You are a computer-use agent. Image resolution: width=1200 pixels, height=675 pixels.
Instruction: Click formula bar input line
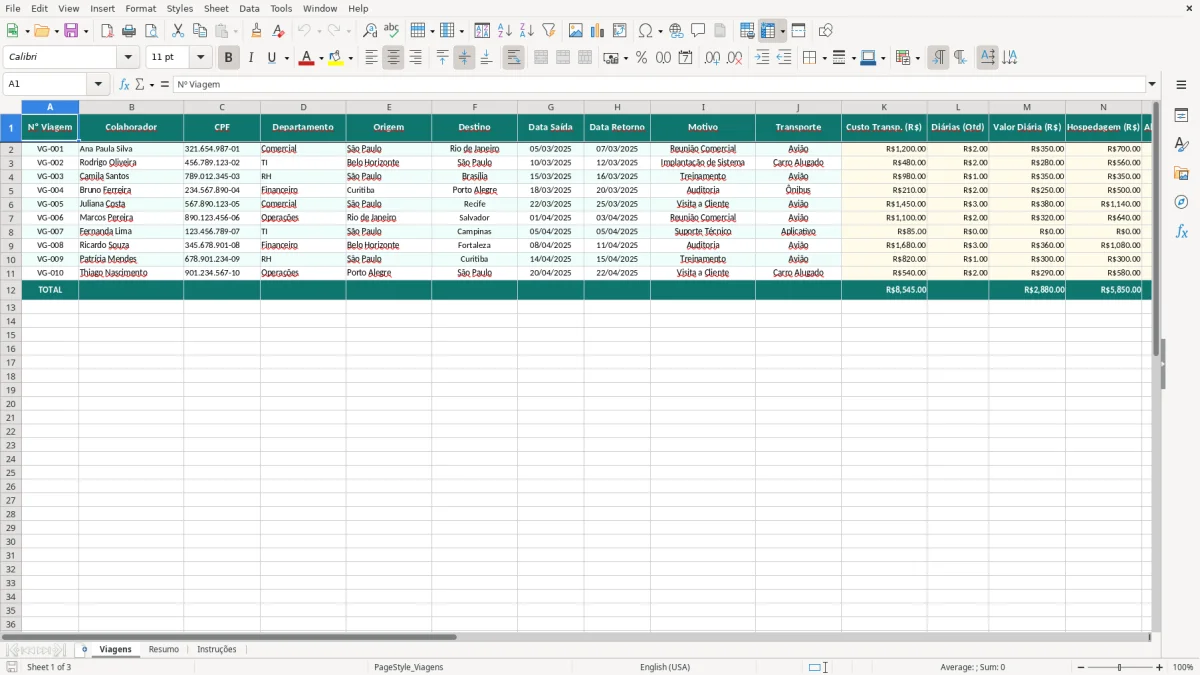pos(659,85)
